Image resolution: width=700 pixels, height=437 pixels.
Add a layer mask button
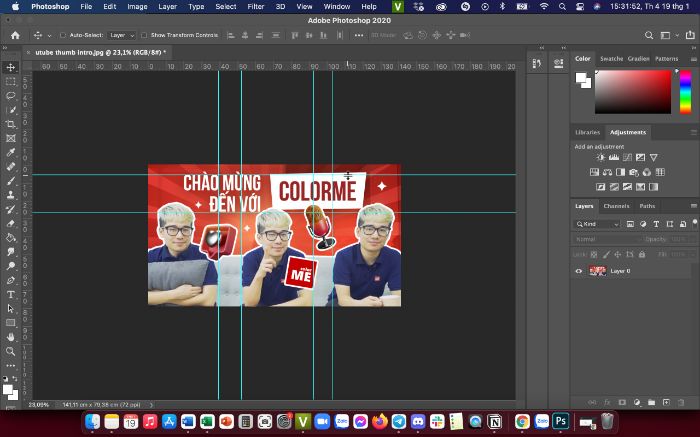[622, 402]
